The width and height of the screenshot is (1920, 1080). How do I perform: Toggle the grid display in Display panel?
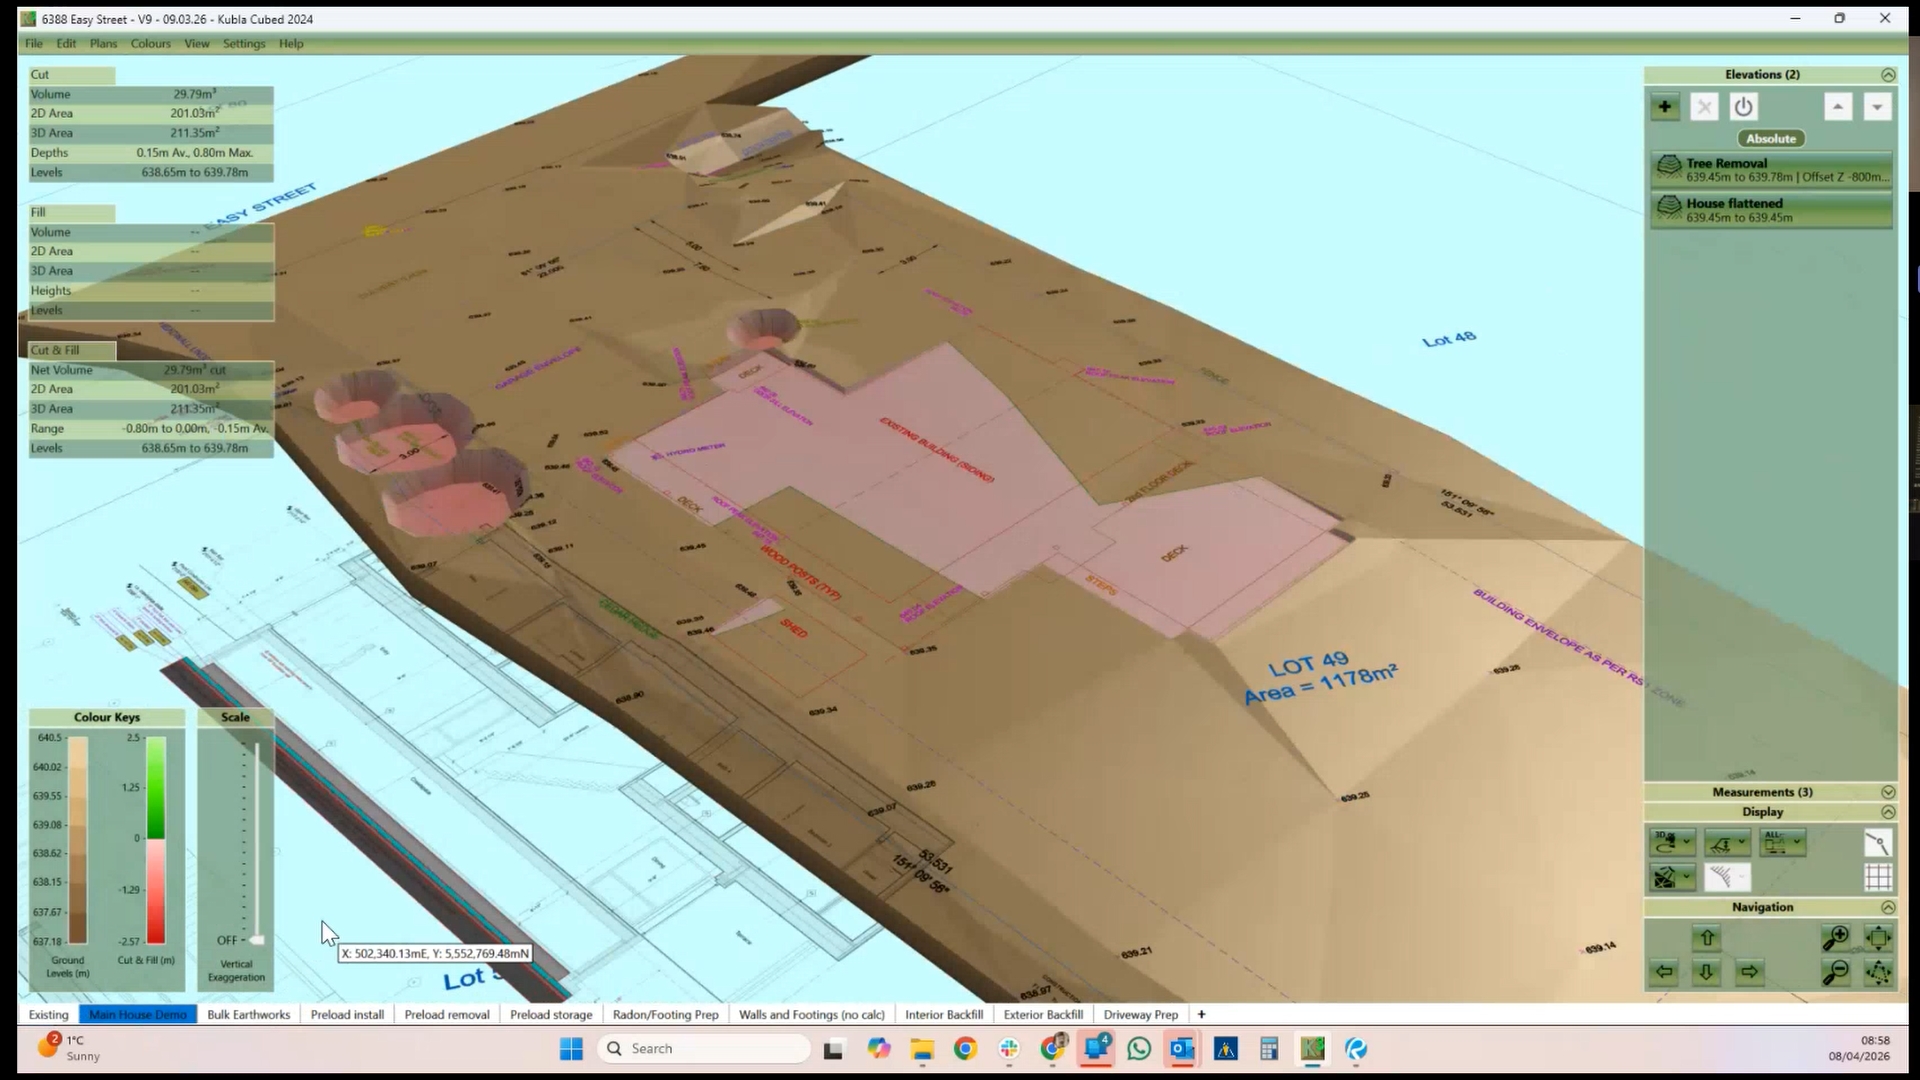coord(1878,878)
